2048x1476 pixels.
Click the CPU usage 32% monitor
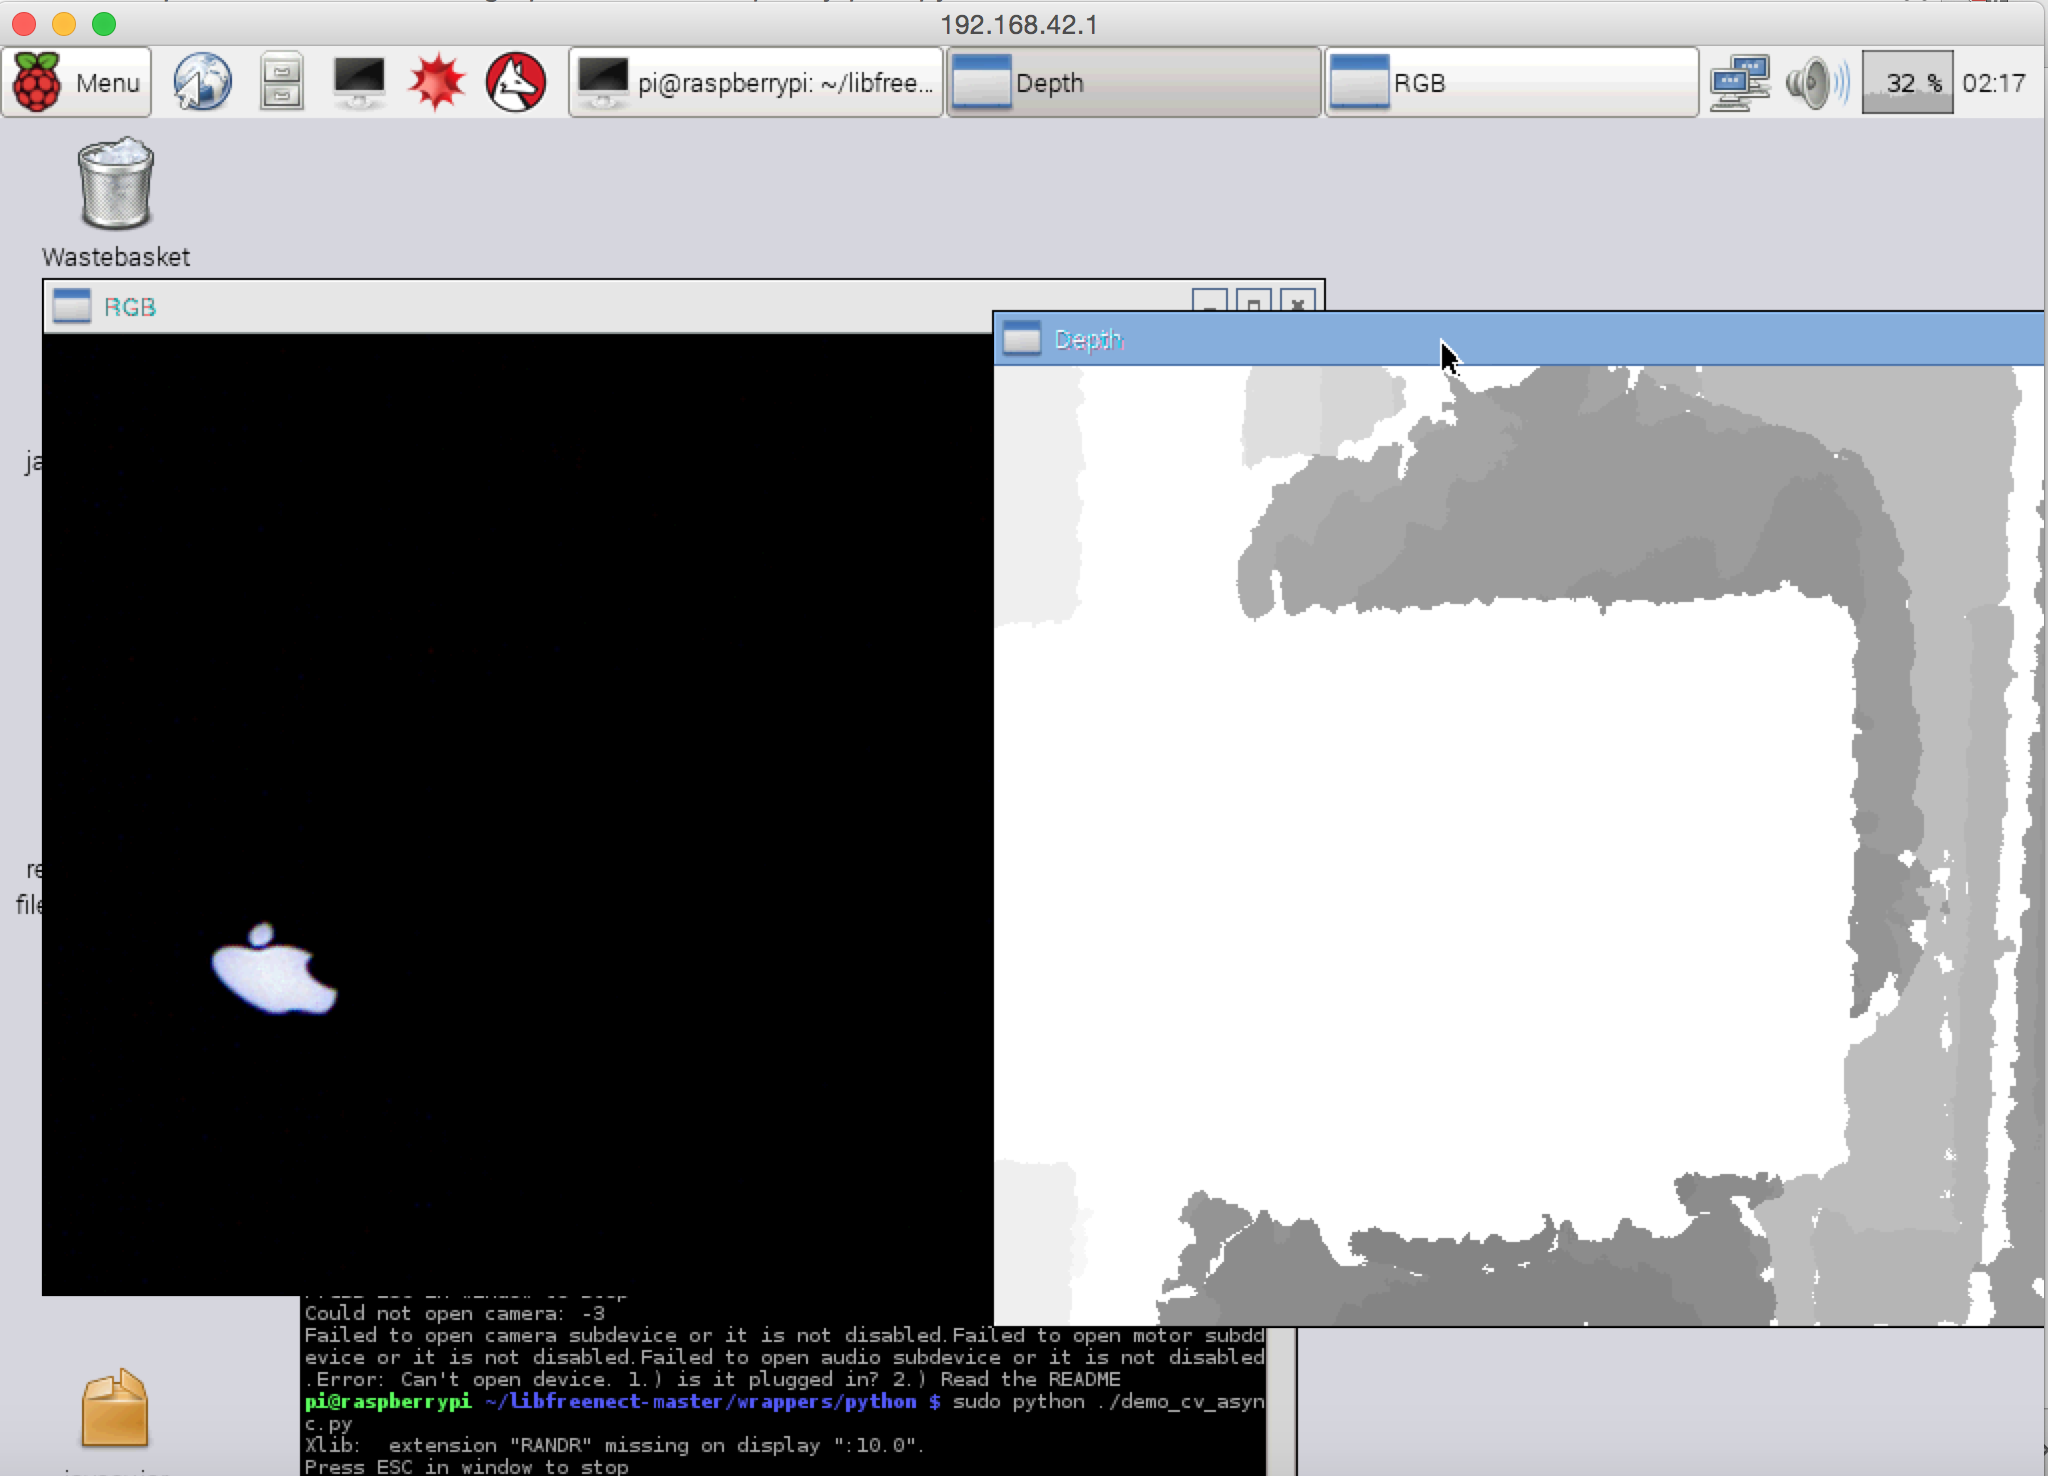tap(1906, 82)
